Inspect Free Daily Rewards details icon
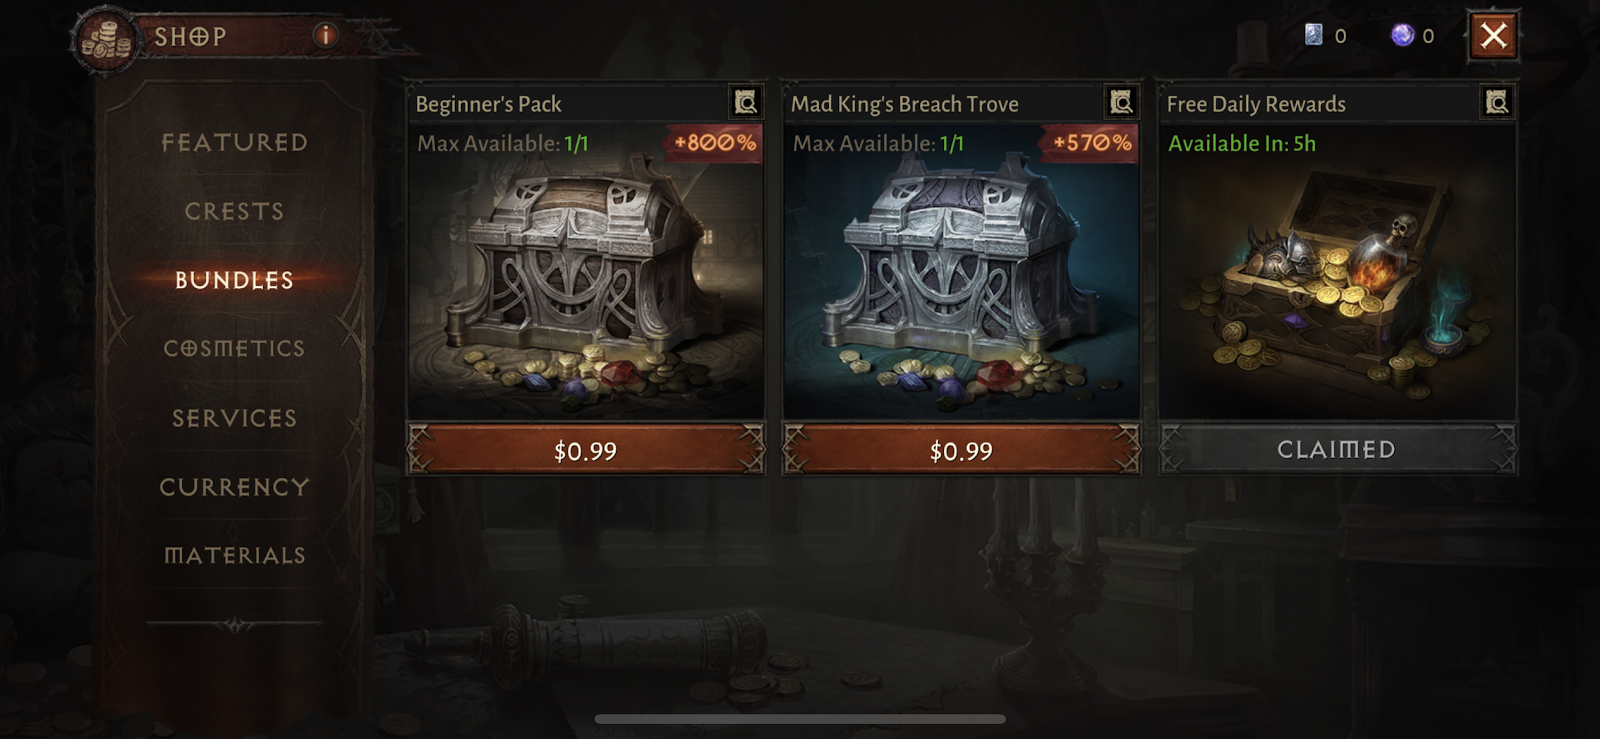This screenshot has height=739, width=1600. pyautogui.click(x=1497, y=102)
